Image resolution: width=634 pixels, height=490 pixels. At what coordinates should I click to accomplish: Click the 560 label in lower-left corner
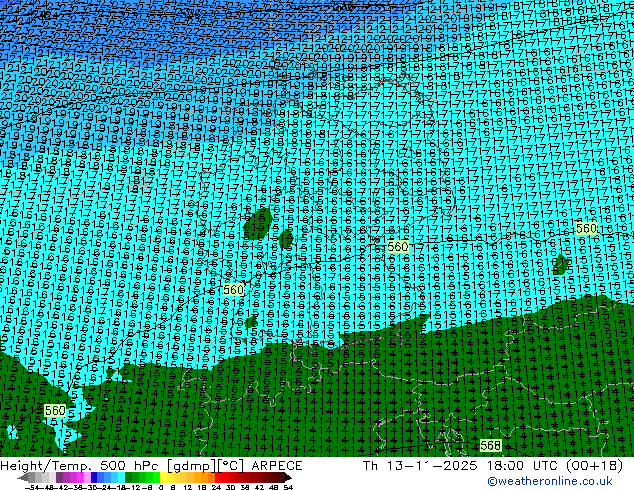pyautogui.click(x=55, y=411)
